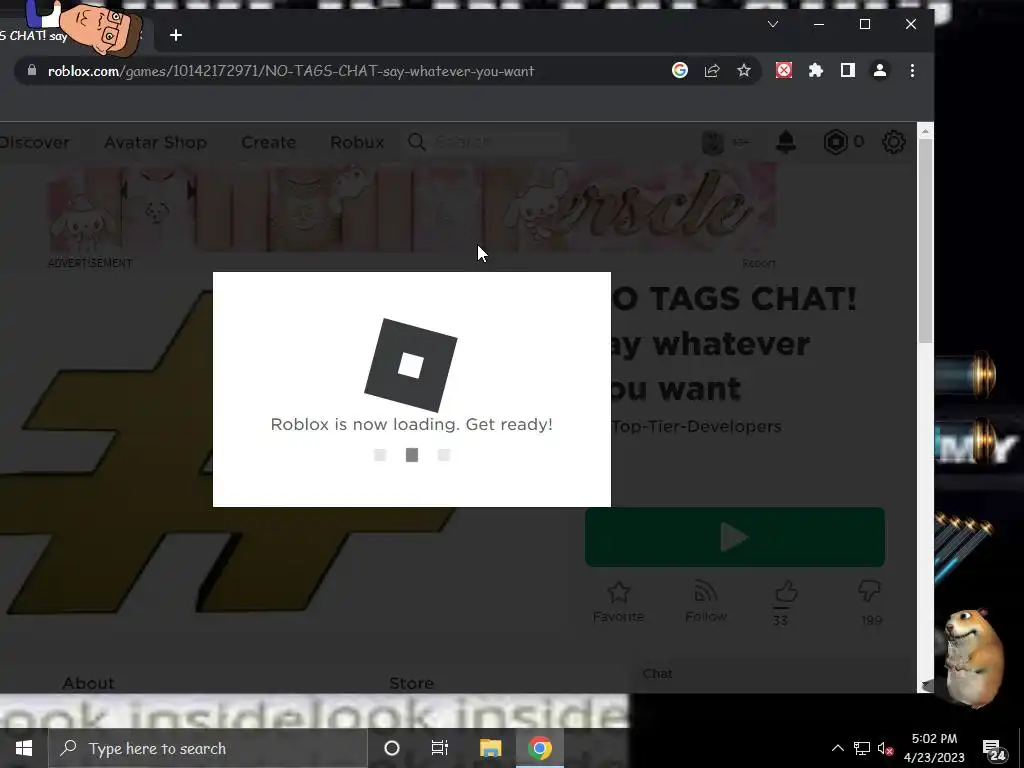
Task: Share this page icon
Action: point(712,71)
